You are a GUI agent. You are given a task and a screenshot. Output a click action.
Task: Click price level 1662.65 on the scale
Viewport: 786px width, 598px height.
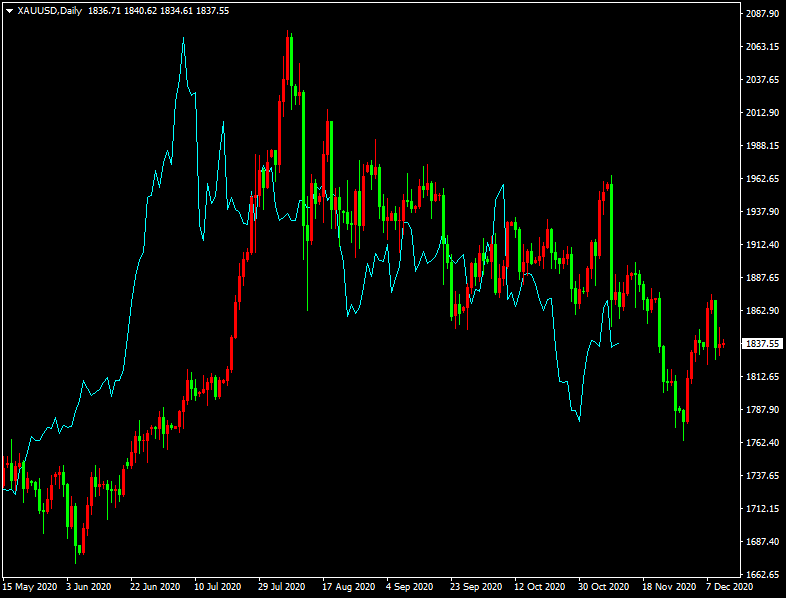point(762,575)
